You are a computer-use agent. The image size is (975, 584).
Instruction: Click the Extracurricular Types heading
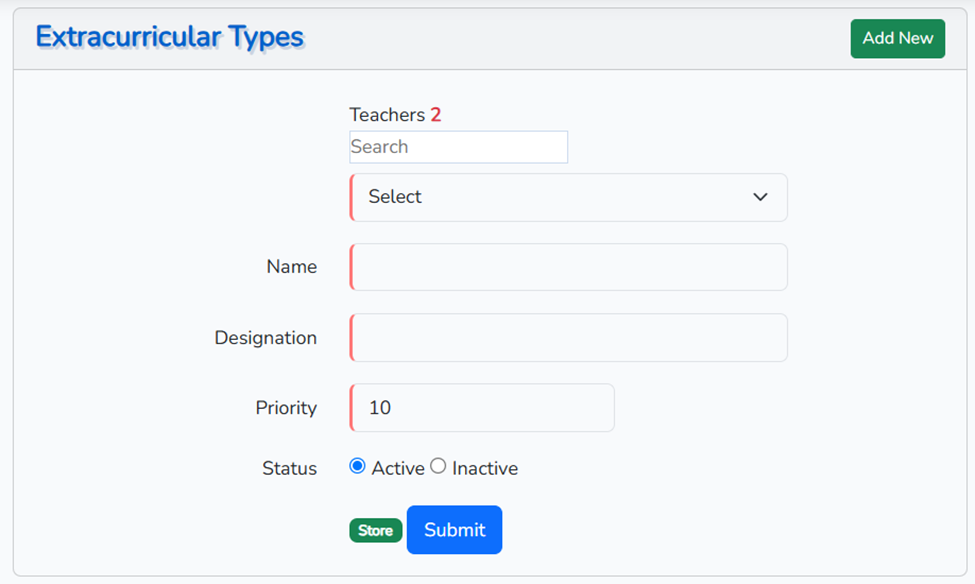[170, 37]
